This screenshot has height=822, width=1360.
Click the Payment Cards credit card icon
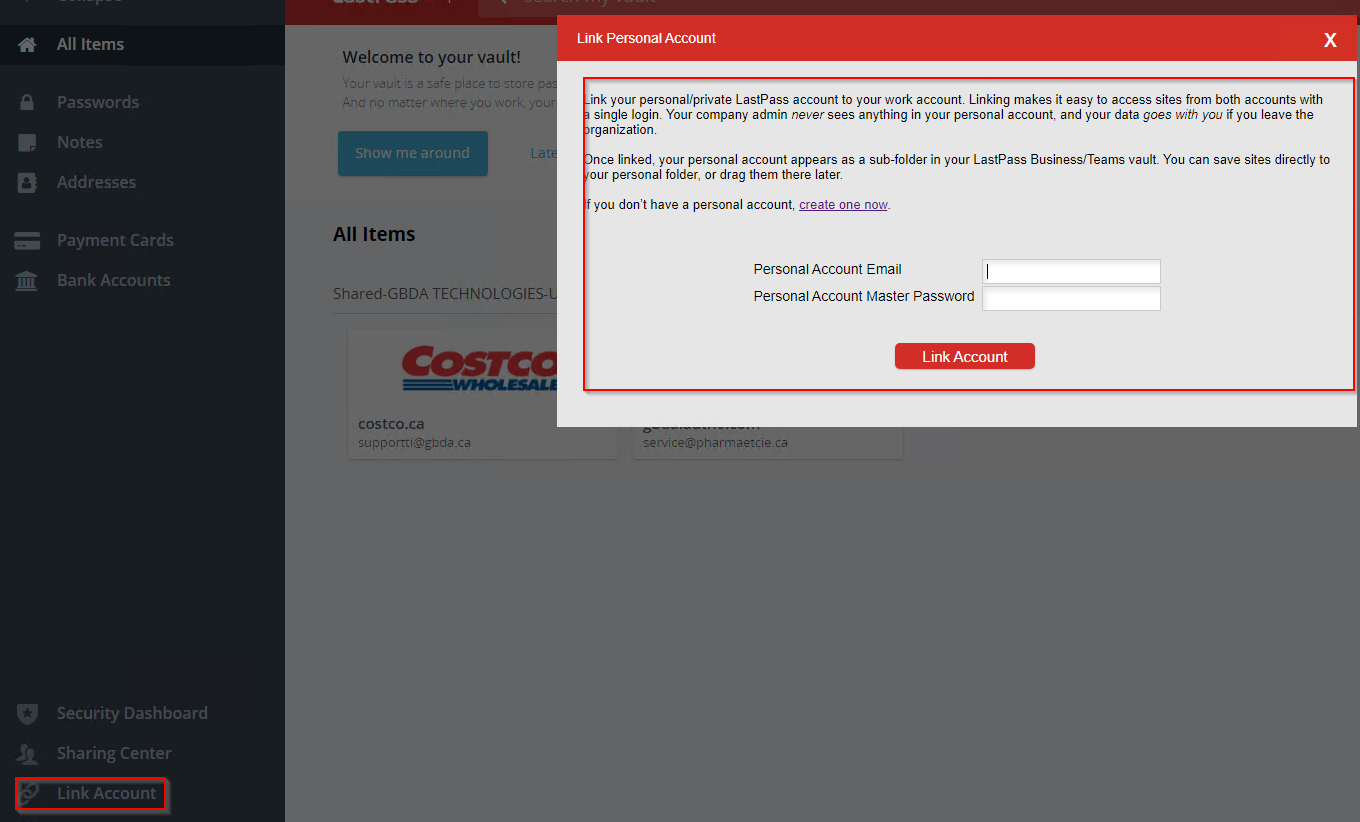(27, 240)
